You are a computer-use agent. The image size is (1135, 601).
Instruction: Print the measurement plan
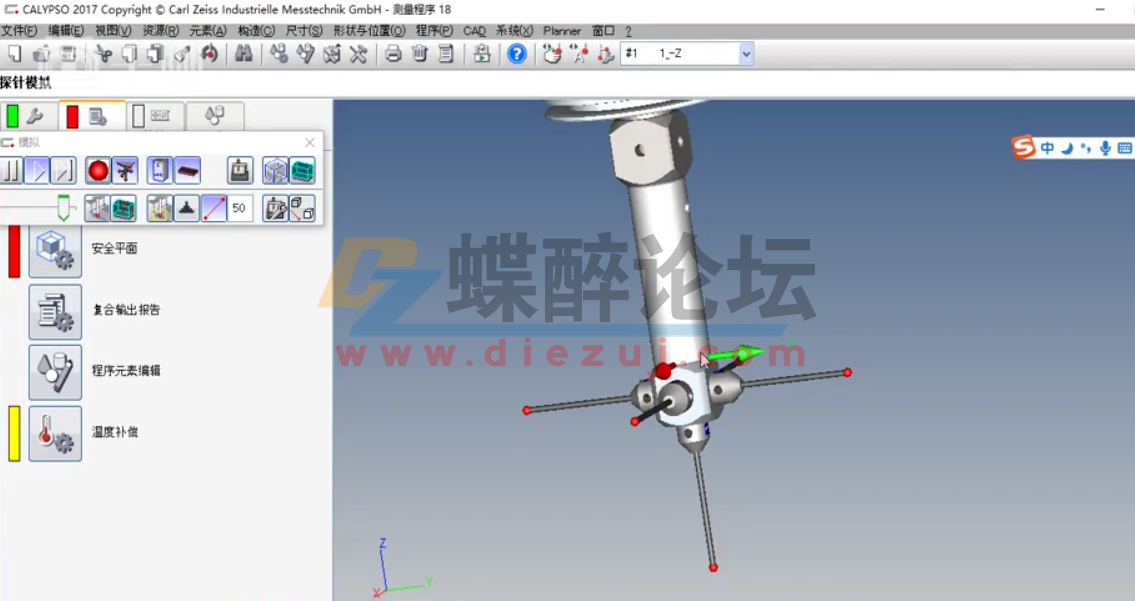tap(392, 54)
